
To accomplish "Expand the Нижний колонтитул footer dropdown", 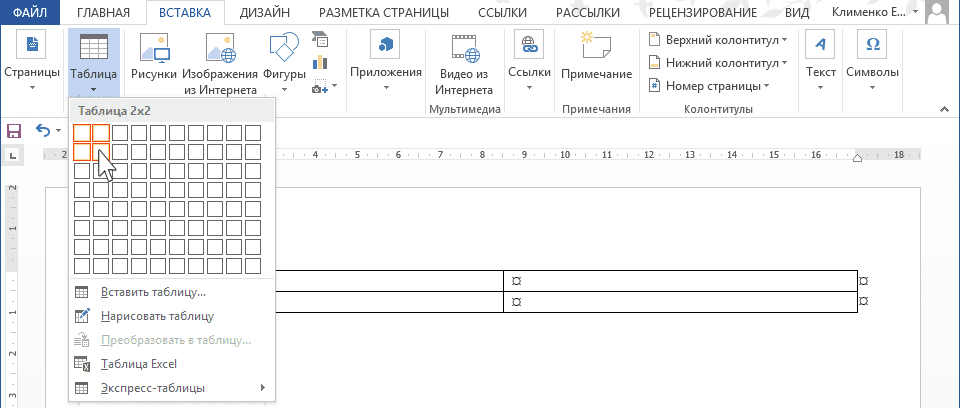I will pos(784,63).
